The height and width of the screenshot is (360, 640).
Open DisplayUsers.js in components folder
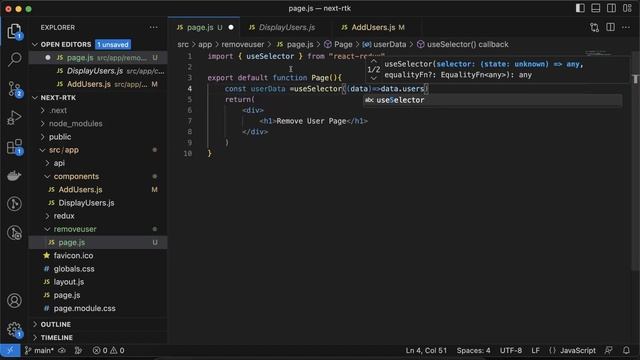tap(98, 202)
